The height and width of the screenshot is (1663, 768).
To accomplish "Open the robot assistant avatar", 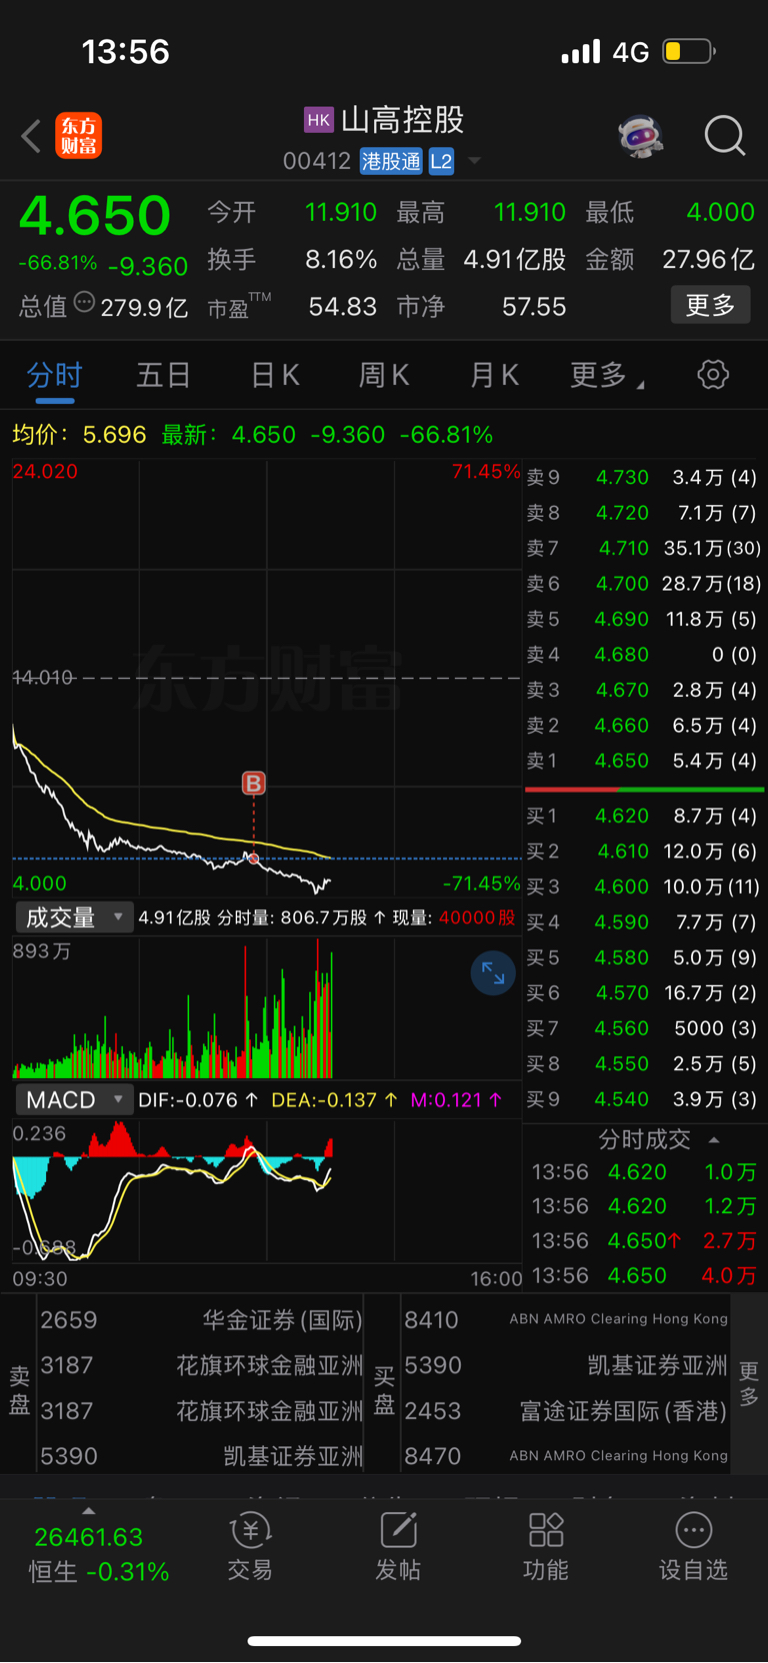I will coord(641,136).
